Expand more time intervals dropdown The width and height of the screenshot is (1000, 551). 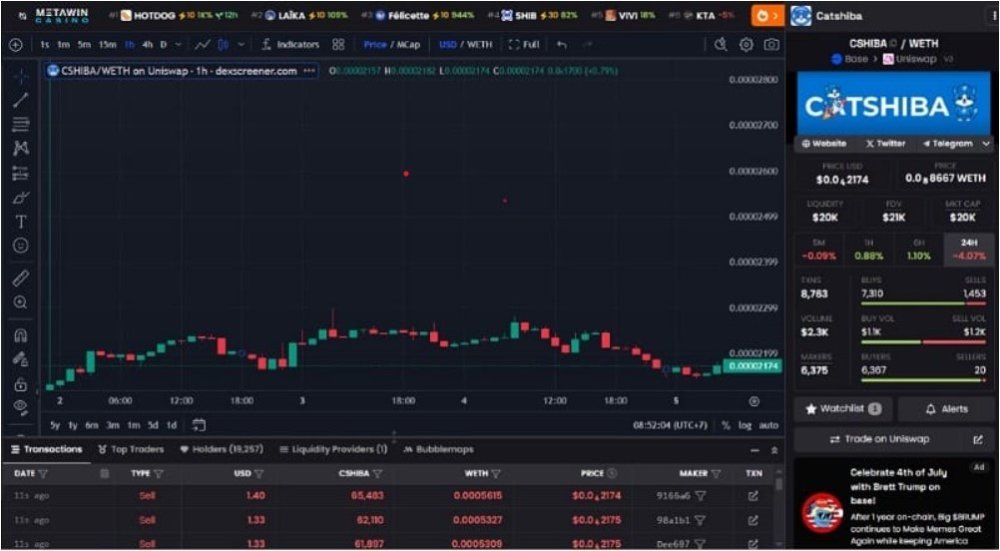[178, 45]
